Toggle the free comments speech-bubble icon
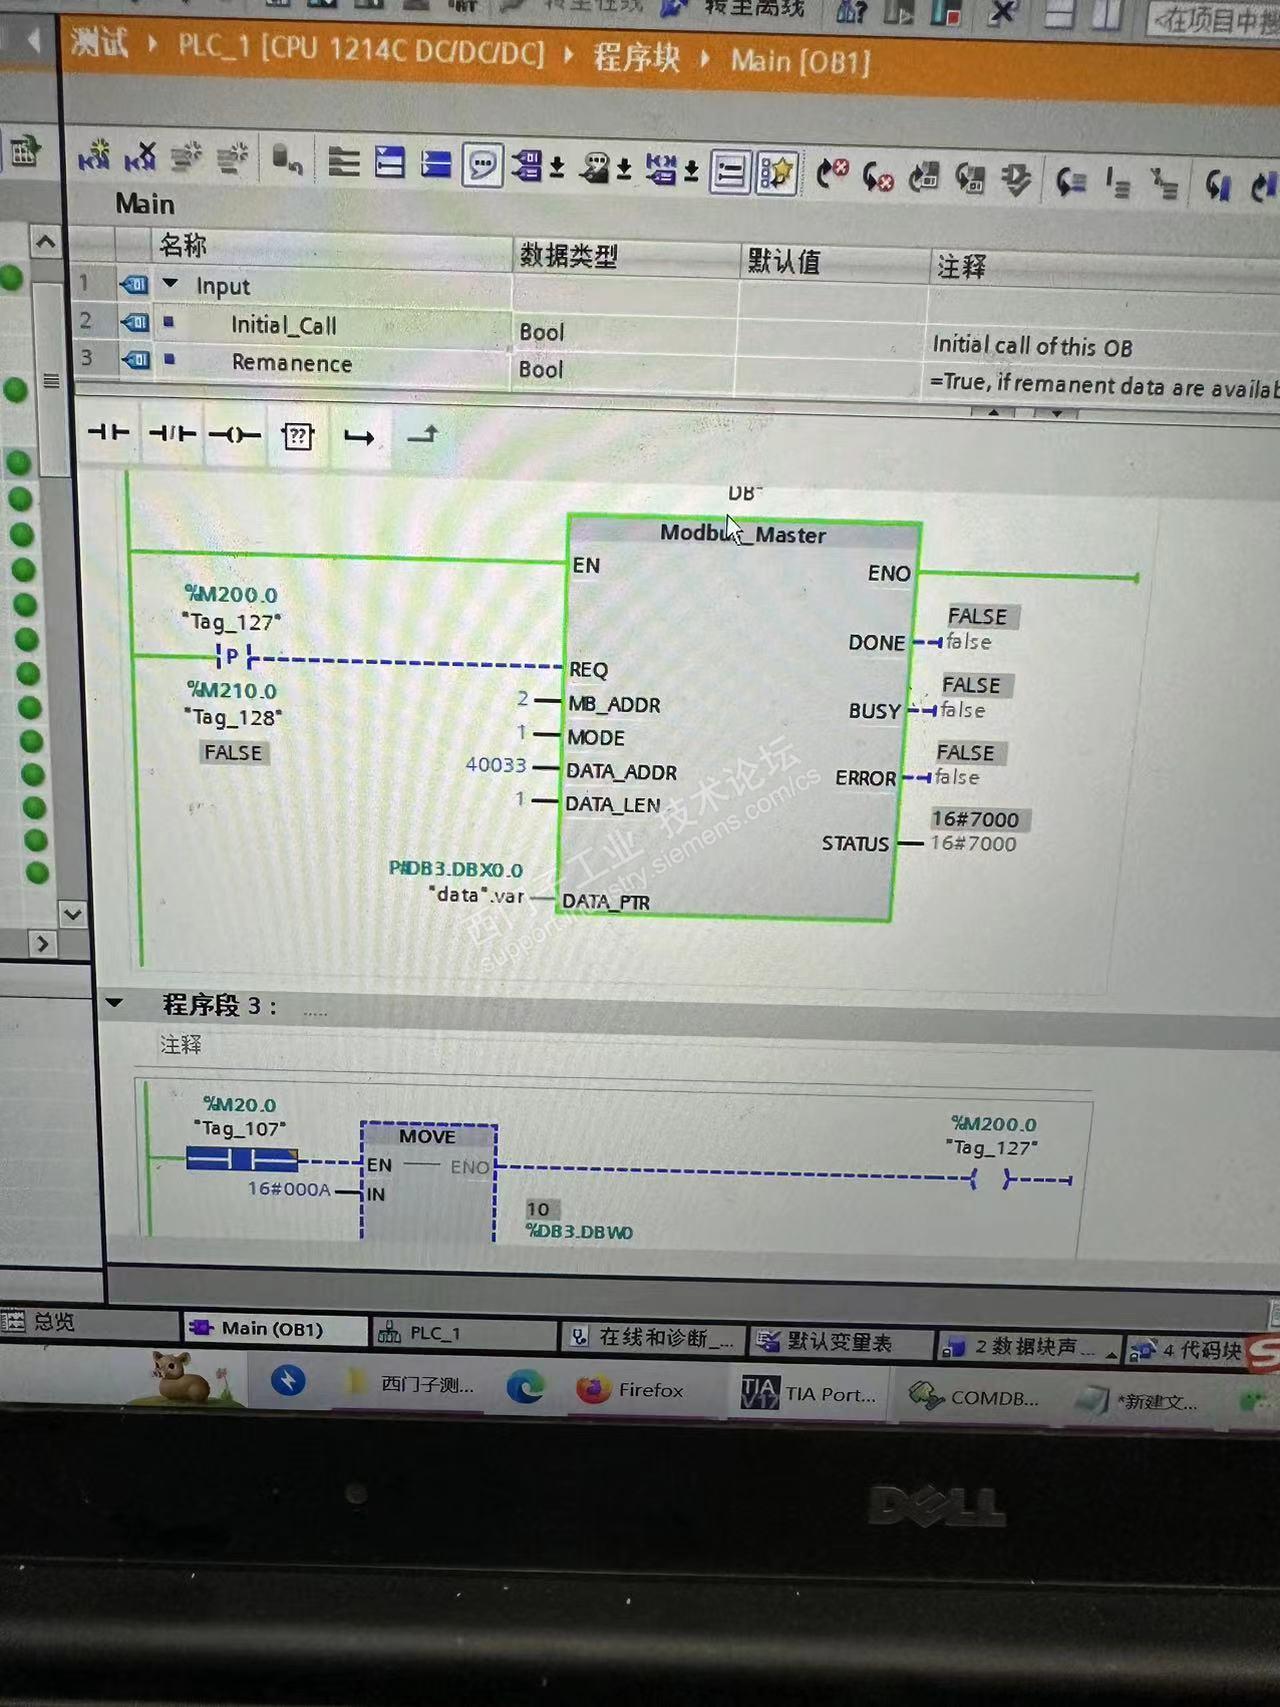This screenshot has height=1707, width=1280. click(482, 165)
